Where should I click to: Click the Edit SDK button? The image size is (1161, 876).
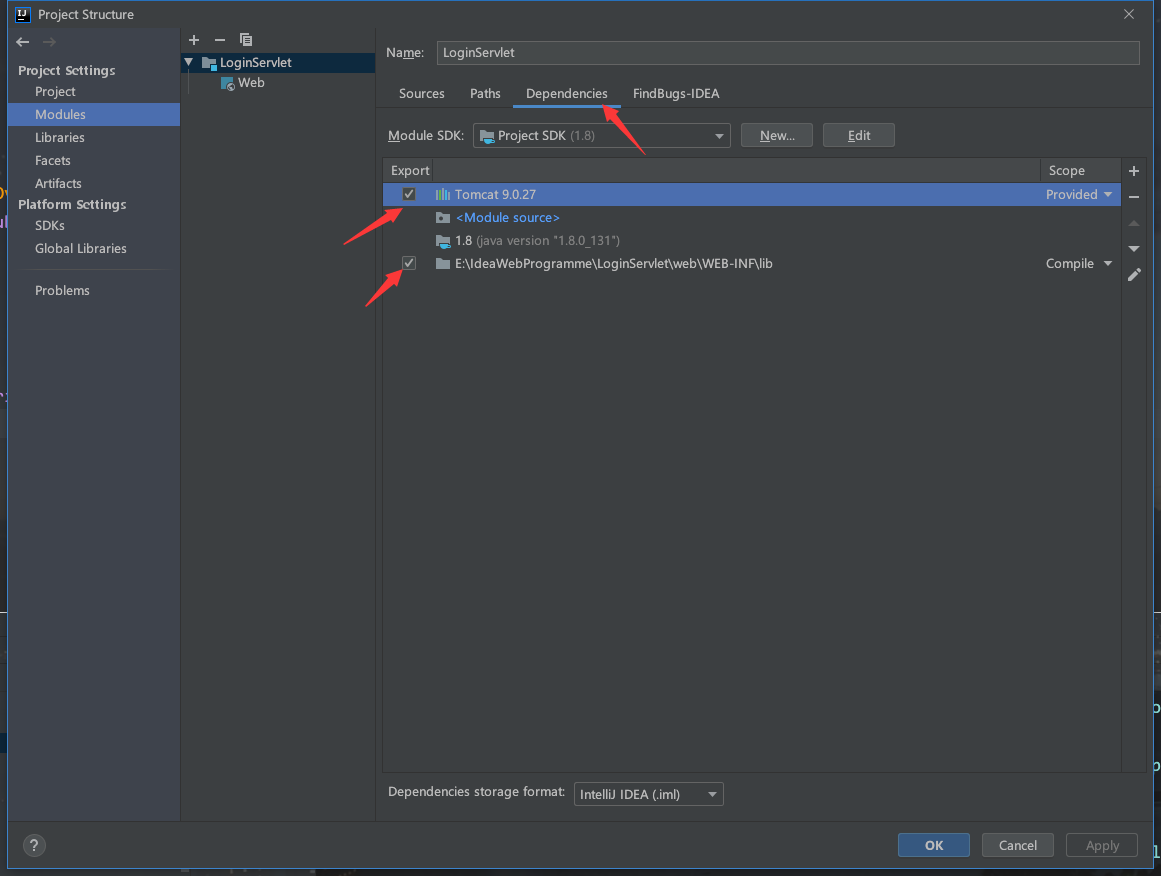859,136
